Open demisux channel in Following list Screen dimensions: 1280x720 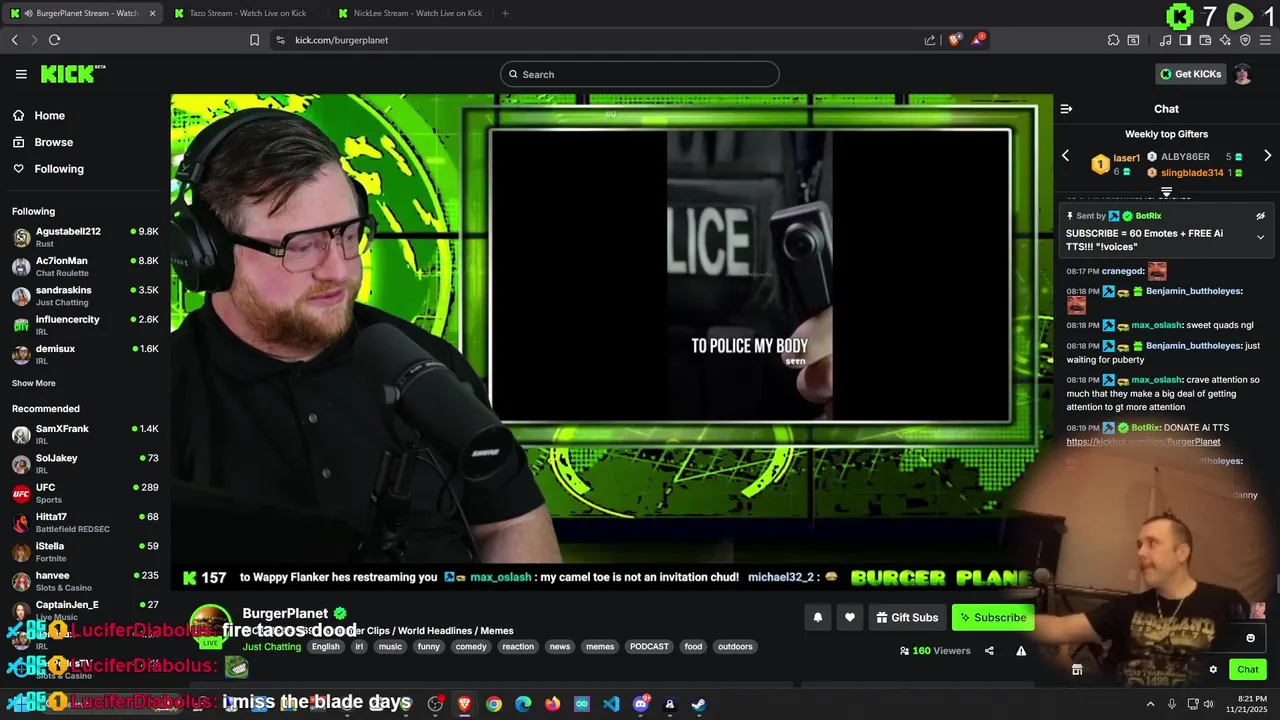coord(85,354)
